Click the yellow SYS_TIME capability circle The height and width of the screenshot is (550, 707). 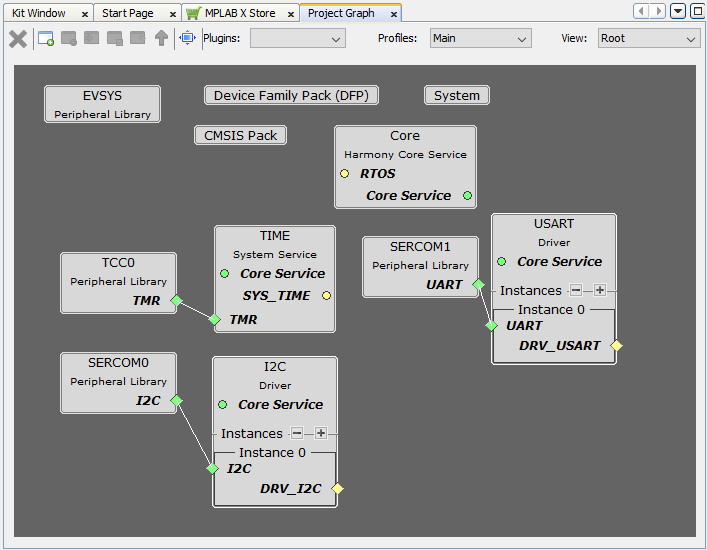[326, 295]
